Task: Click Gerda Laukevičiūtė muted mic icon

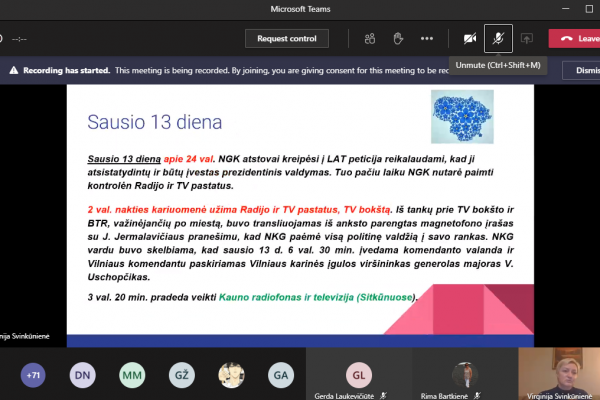Action: [x=383, y=396]
